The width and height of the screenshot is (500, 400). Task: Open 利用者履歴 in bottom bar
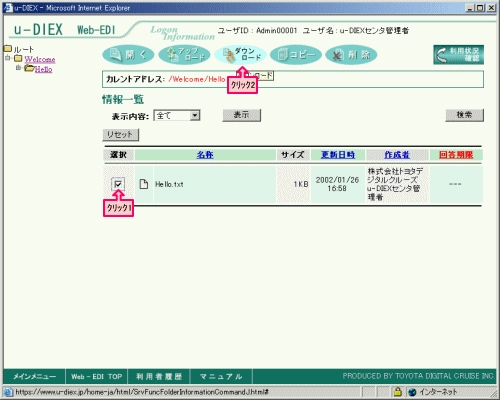coord(159,377)
